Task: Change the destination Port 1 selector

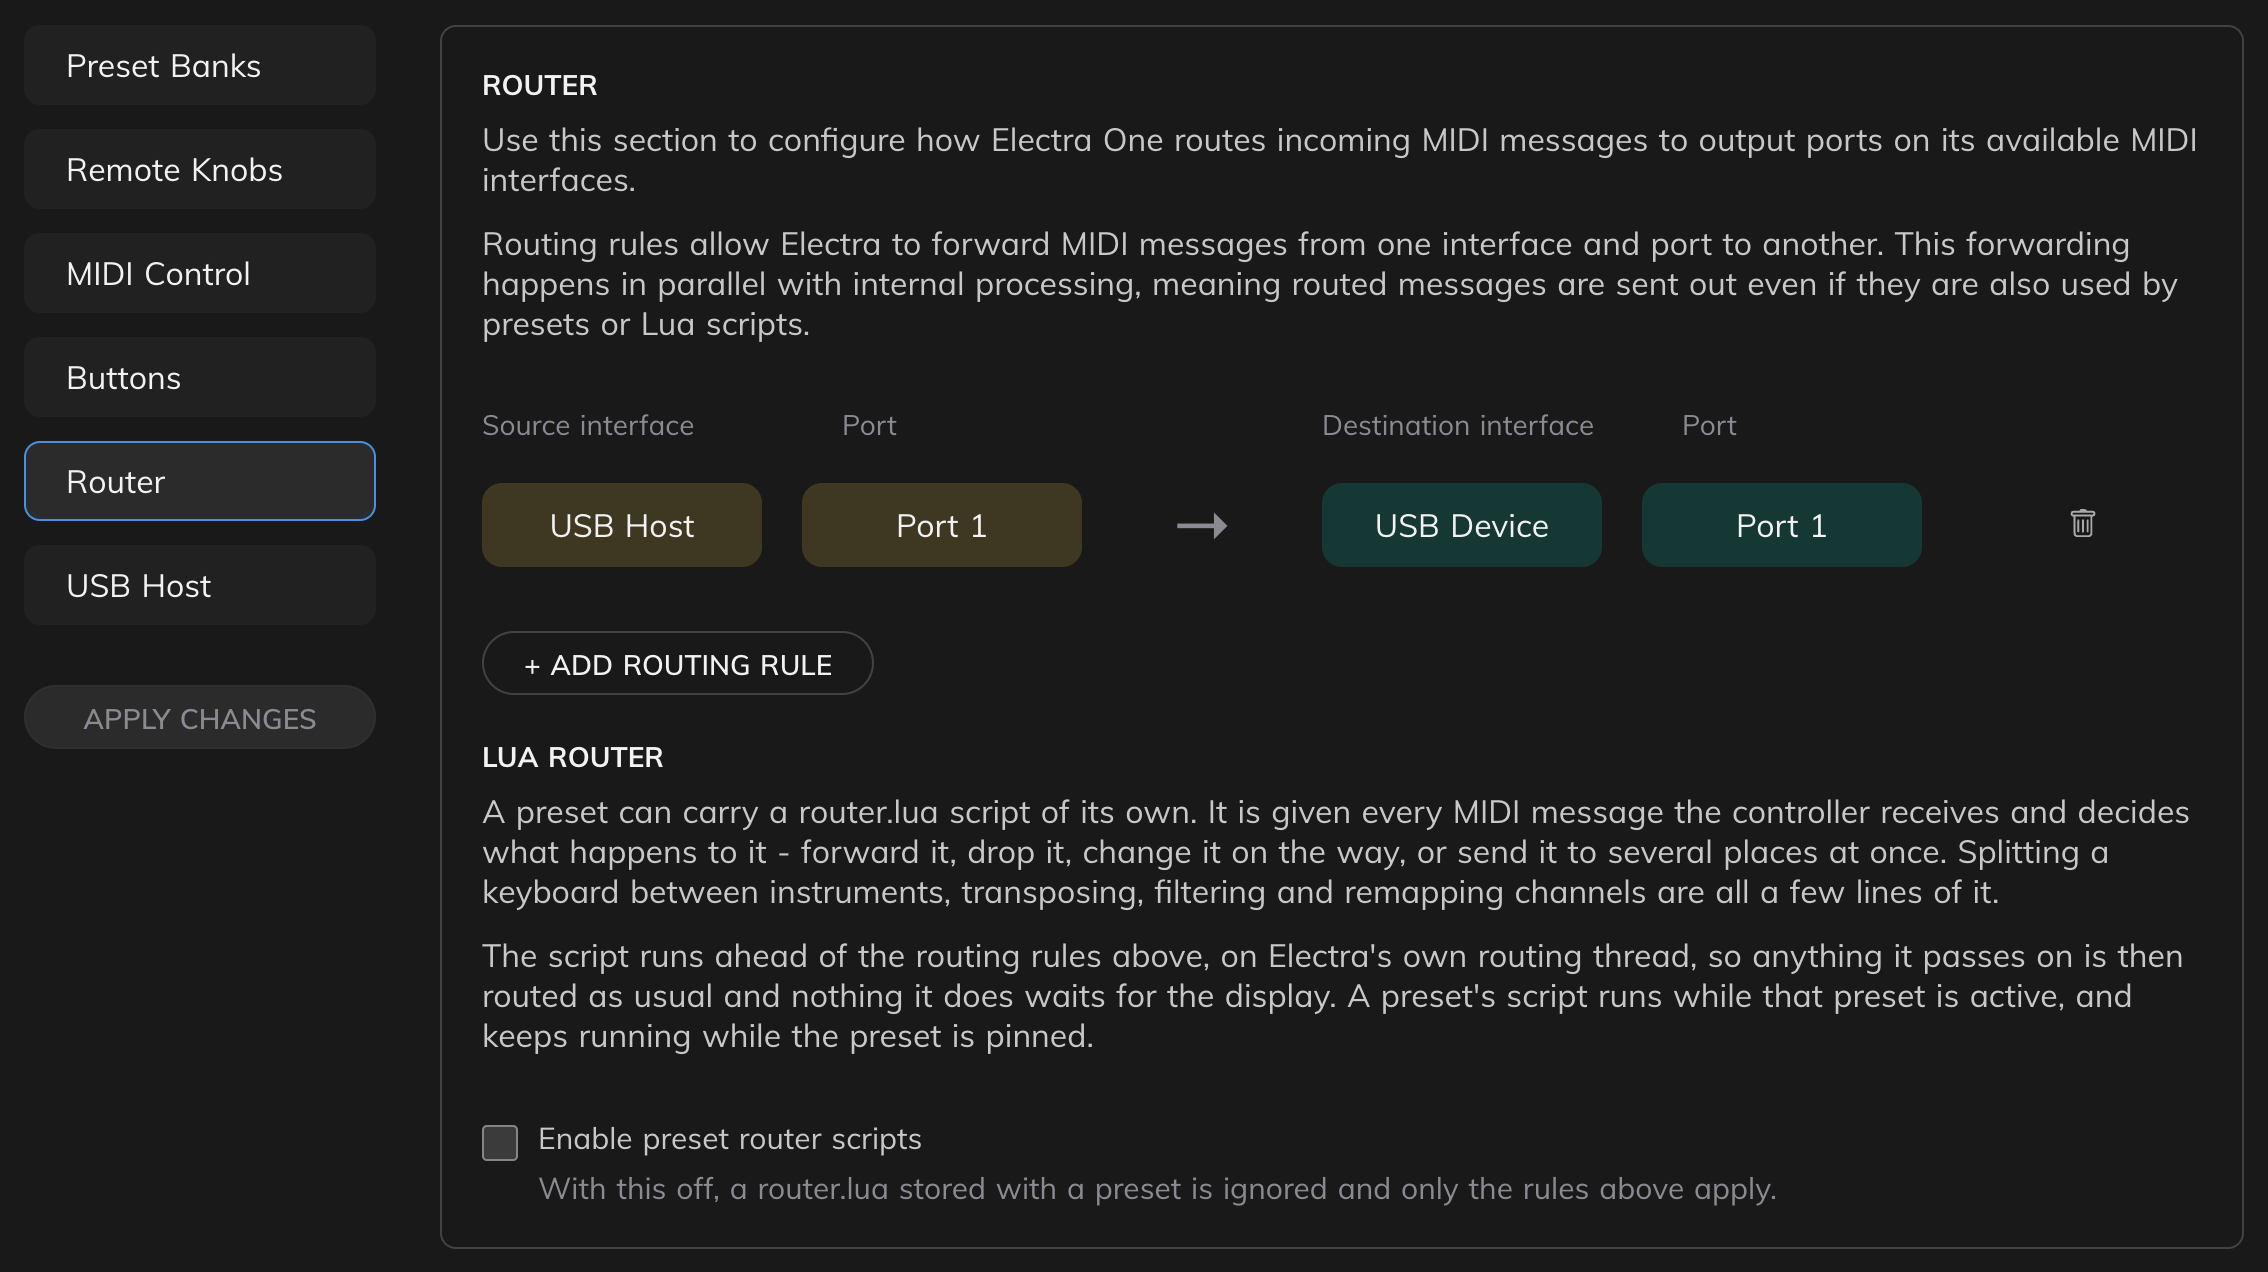Action: 1782,525
